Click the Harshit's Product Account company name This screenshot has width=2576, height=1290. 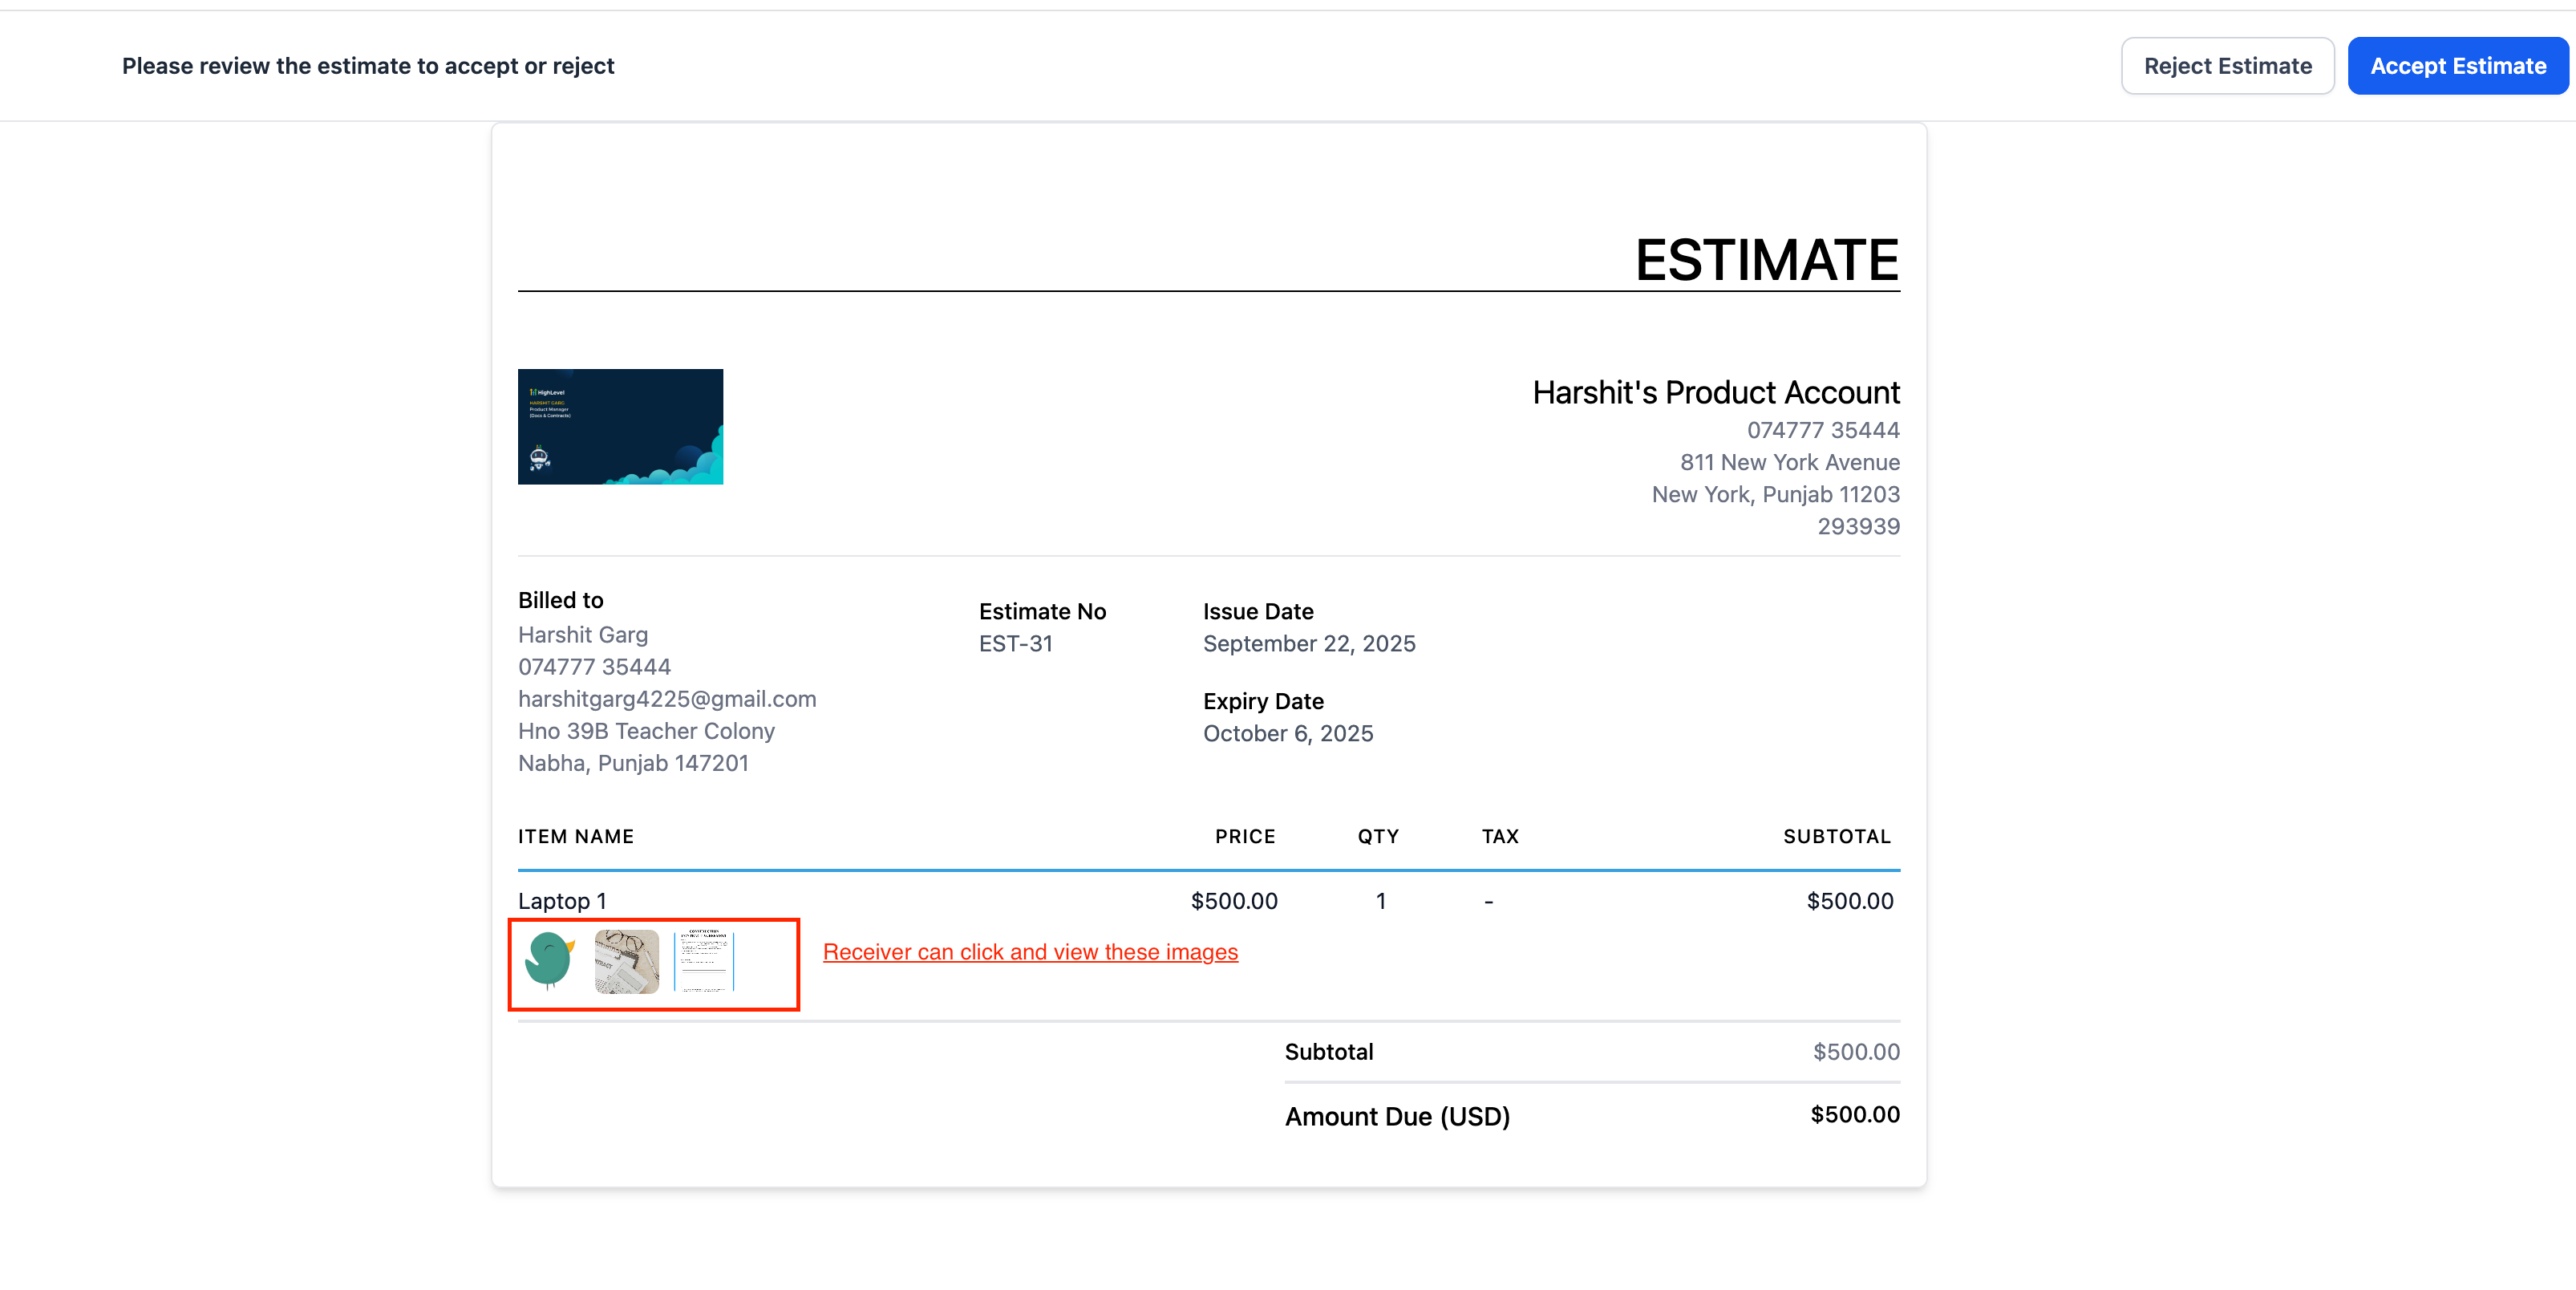click(x=1715, y=393)
